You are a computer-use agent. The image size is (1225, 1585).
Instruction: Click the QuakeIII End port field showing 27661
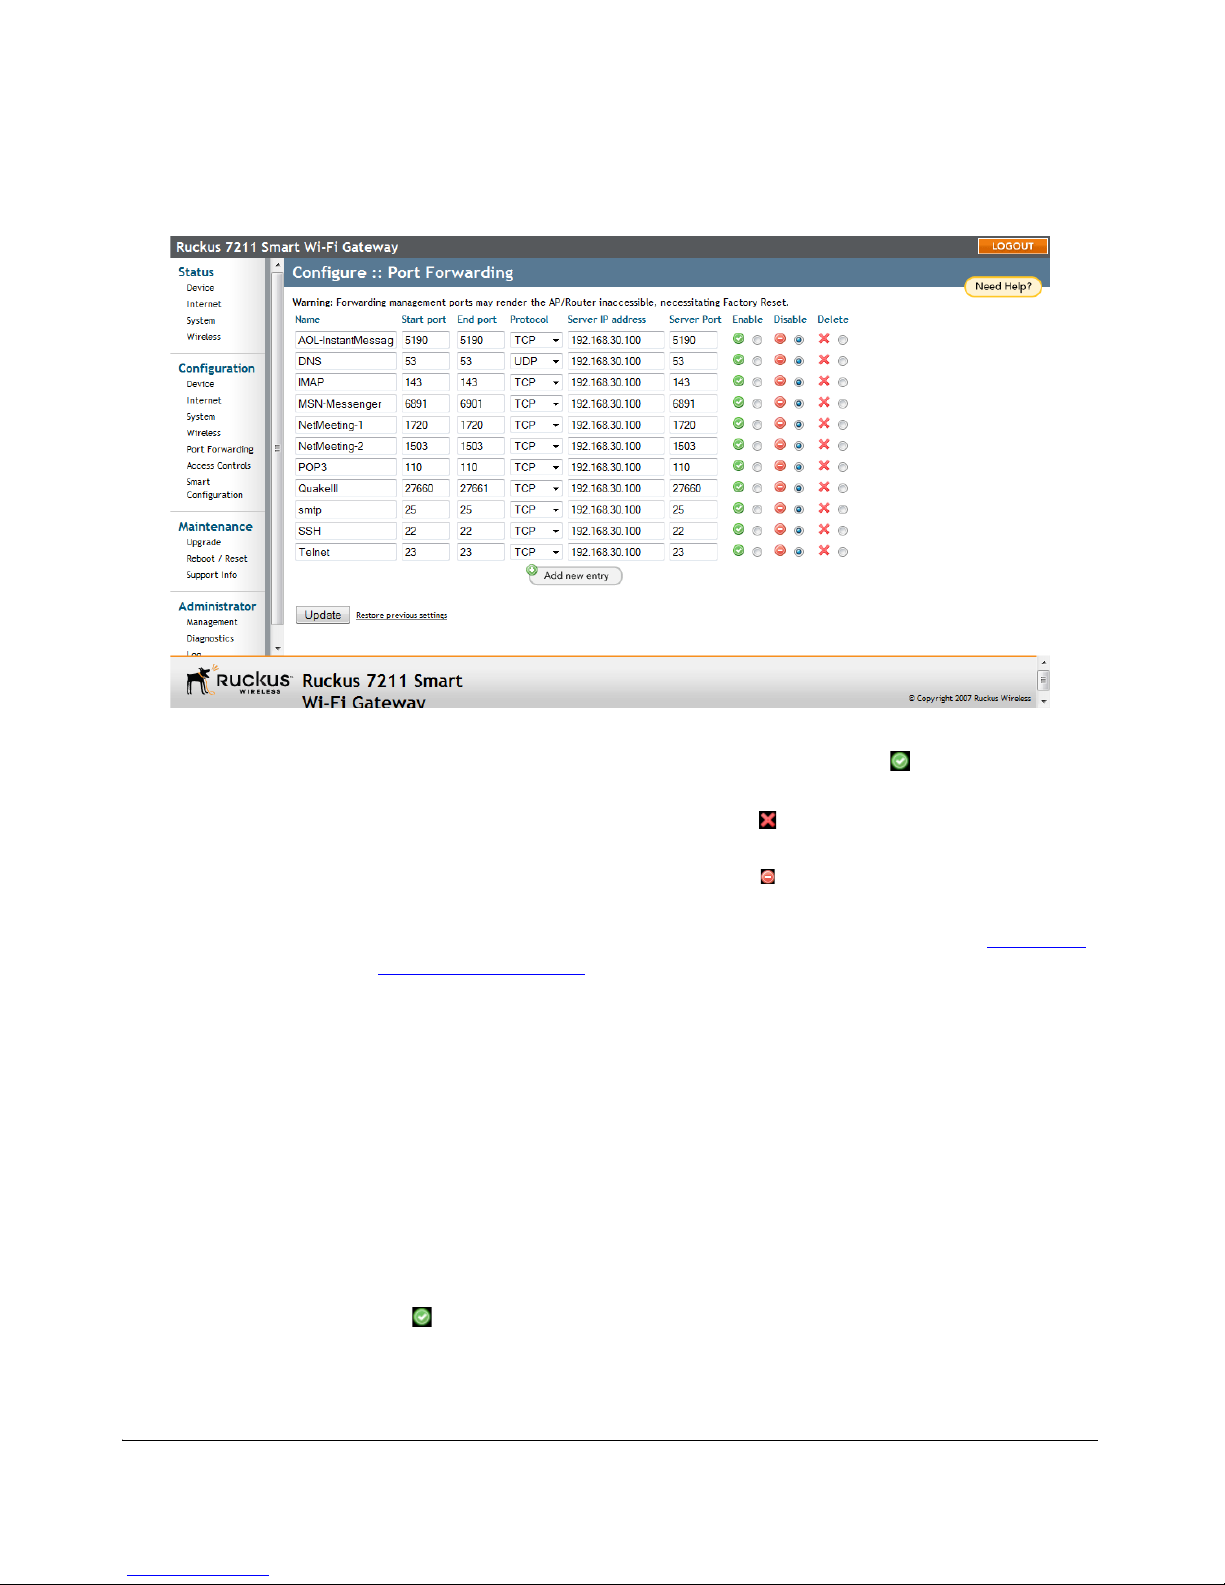(x=481, y=488)
